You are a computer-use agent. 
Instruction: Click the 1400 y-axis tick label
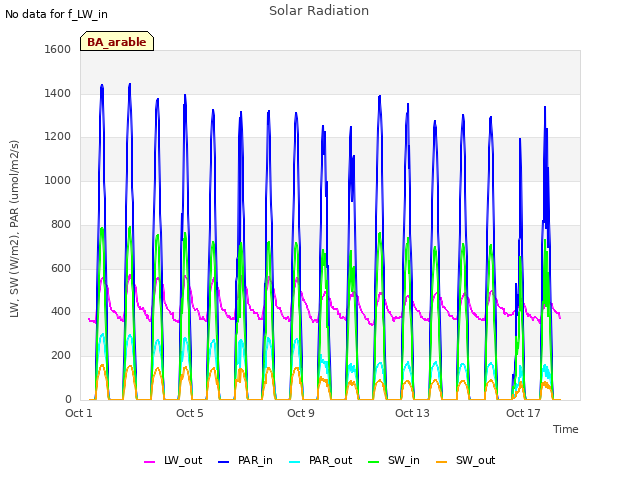[58, 93]
